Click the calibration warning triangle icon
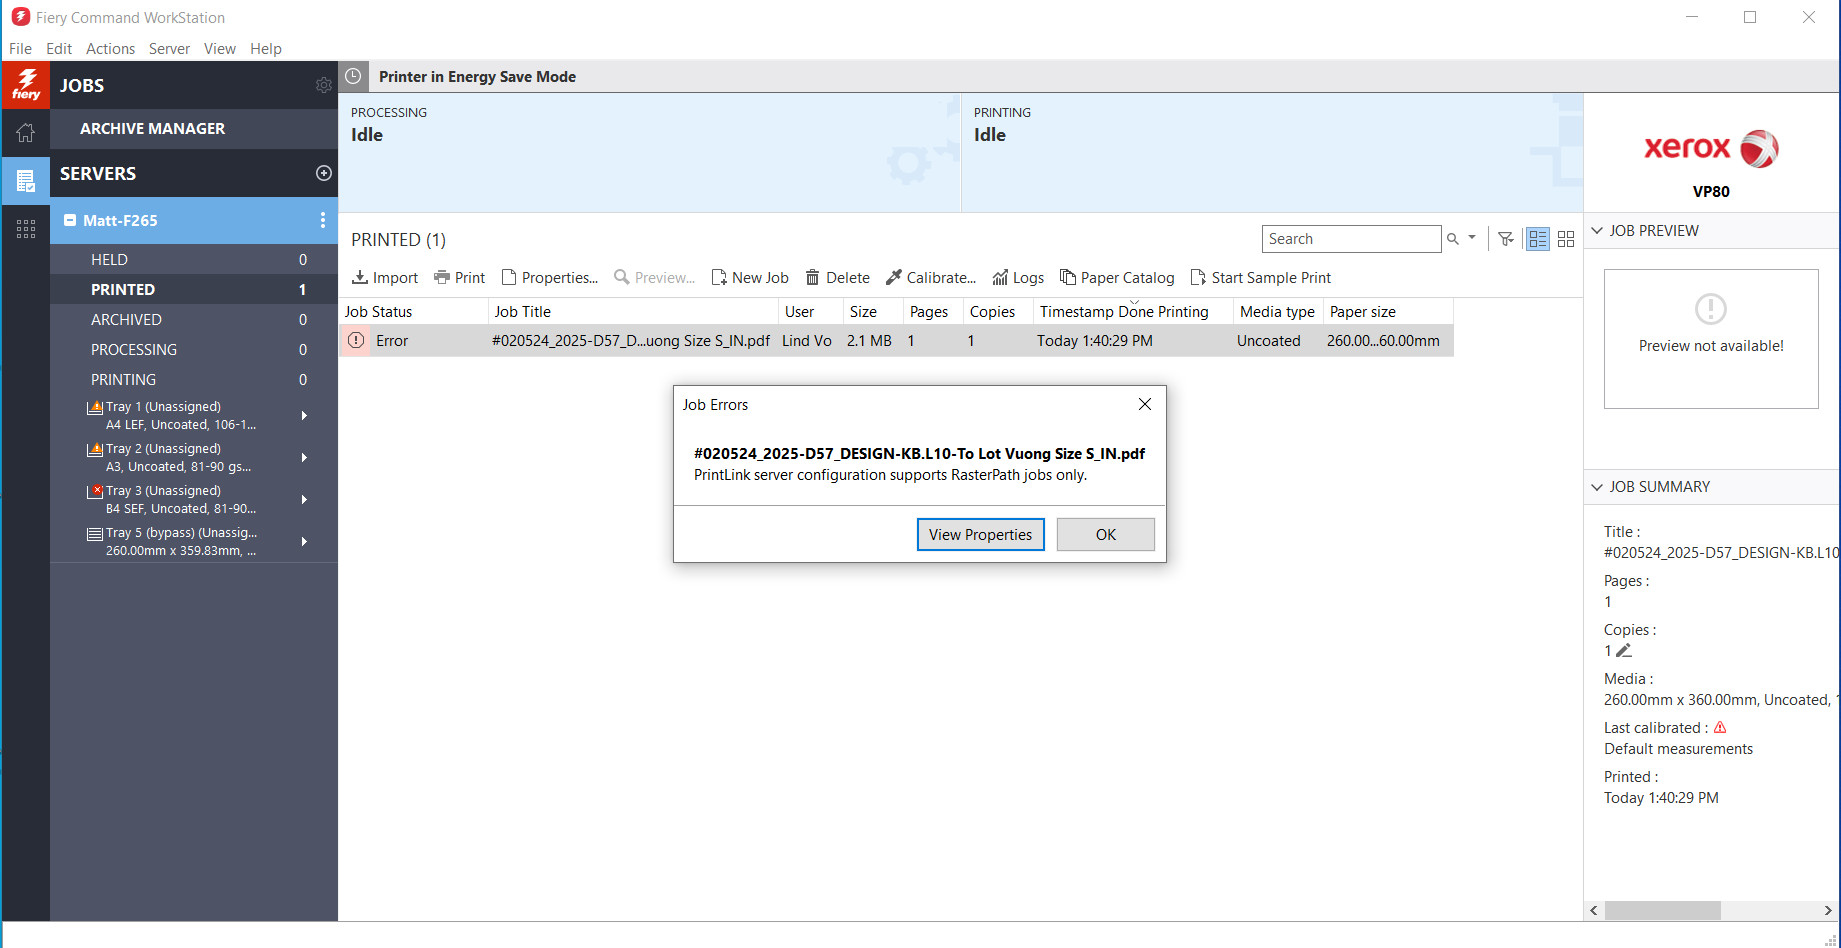 point(1720,728)
